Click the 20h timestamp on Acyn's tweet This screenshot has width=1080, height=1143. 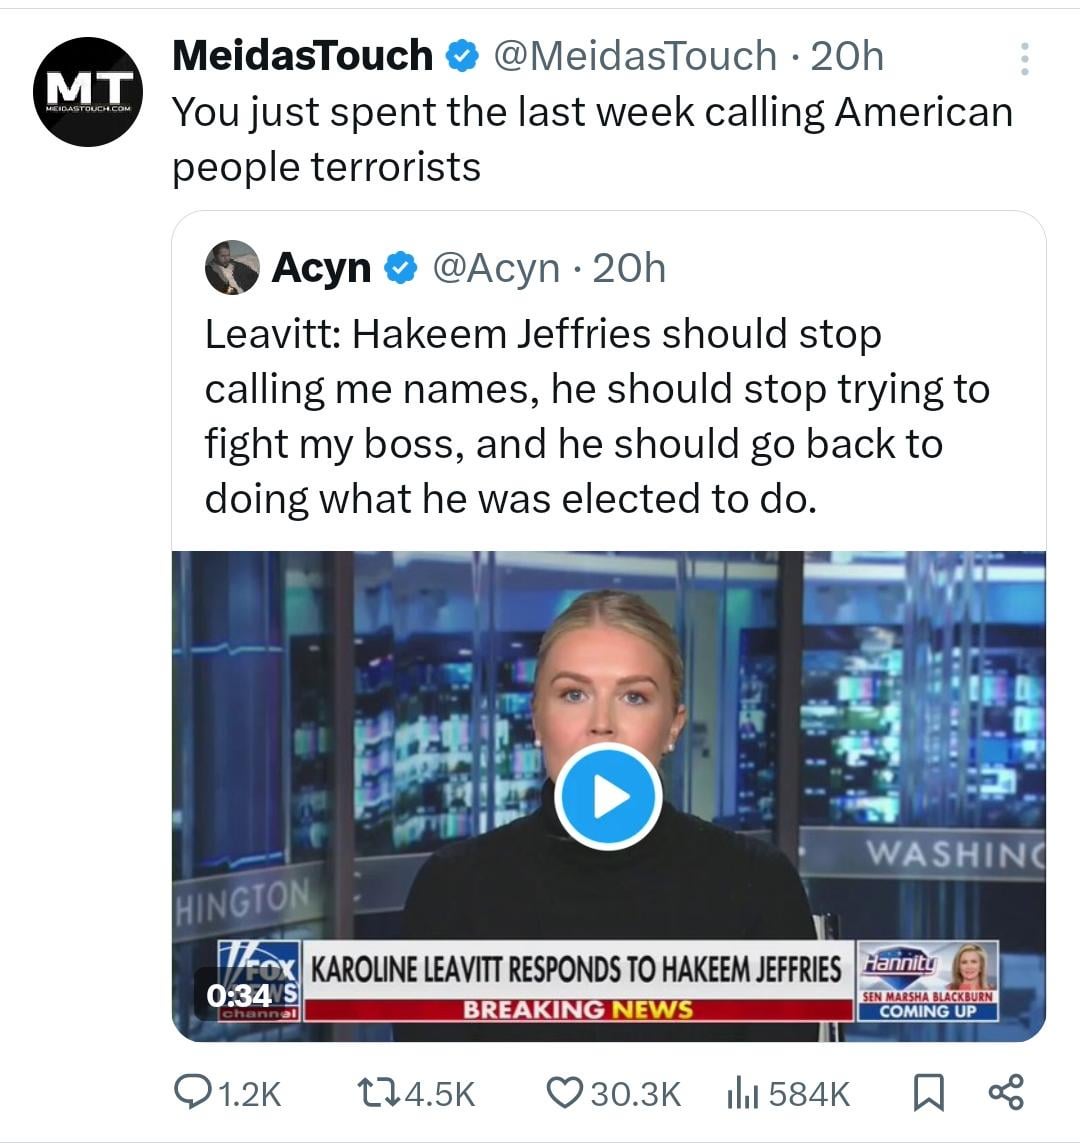tap(629, 268)
